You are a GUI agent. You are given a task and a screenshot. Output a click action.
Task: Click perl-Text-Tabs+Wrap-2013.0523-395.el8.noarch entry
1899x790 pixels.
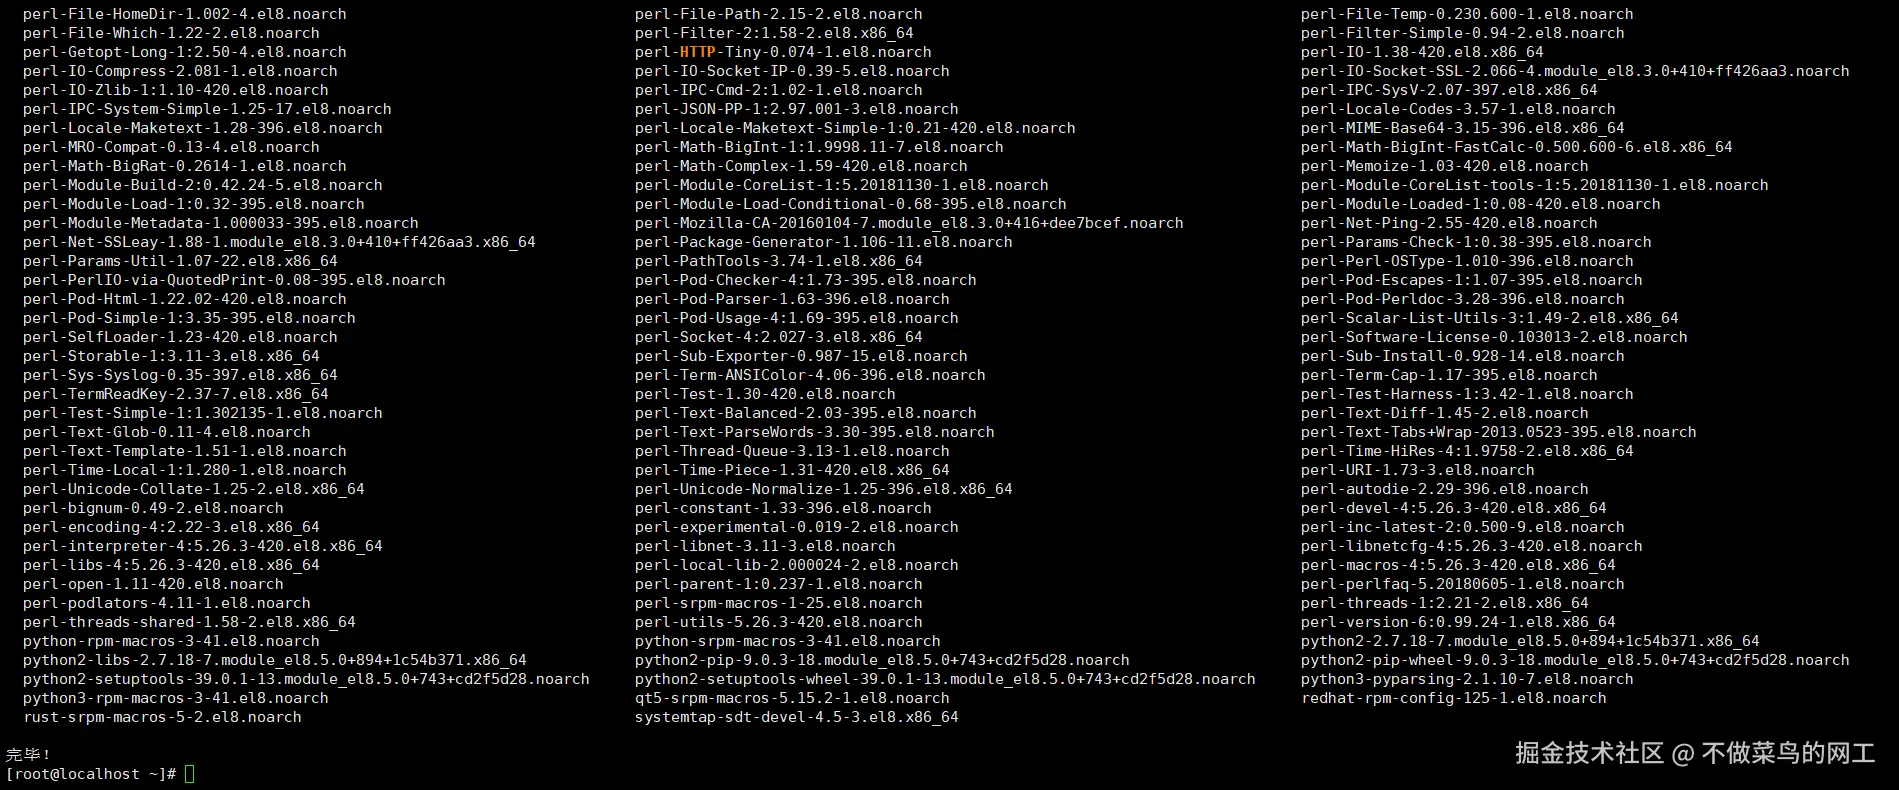pos(1499,432)
